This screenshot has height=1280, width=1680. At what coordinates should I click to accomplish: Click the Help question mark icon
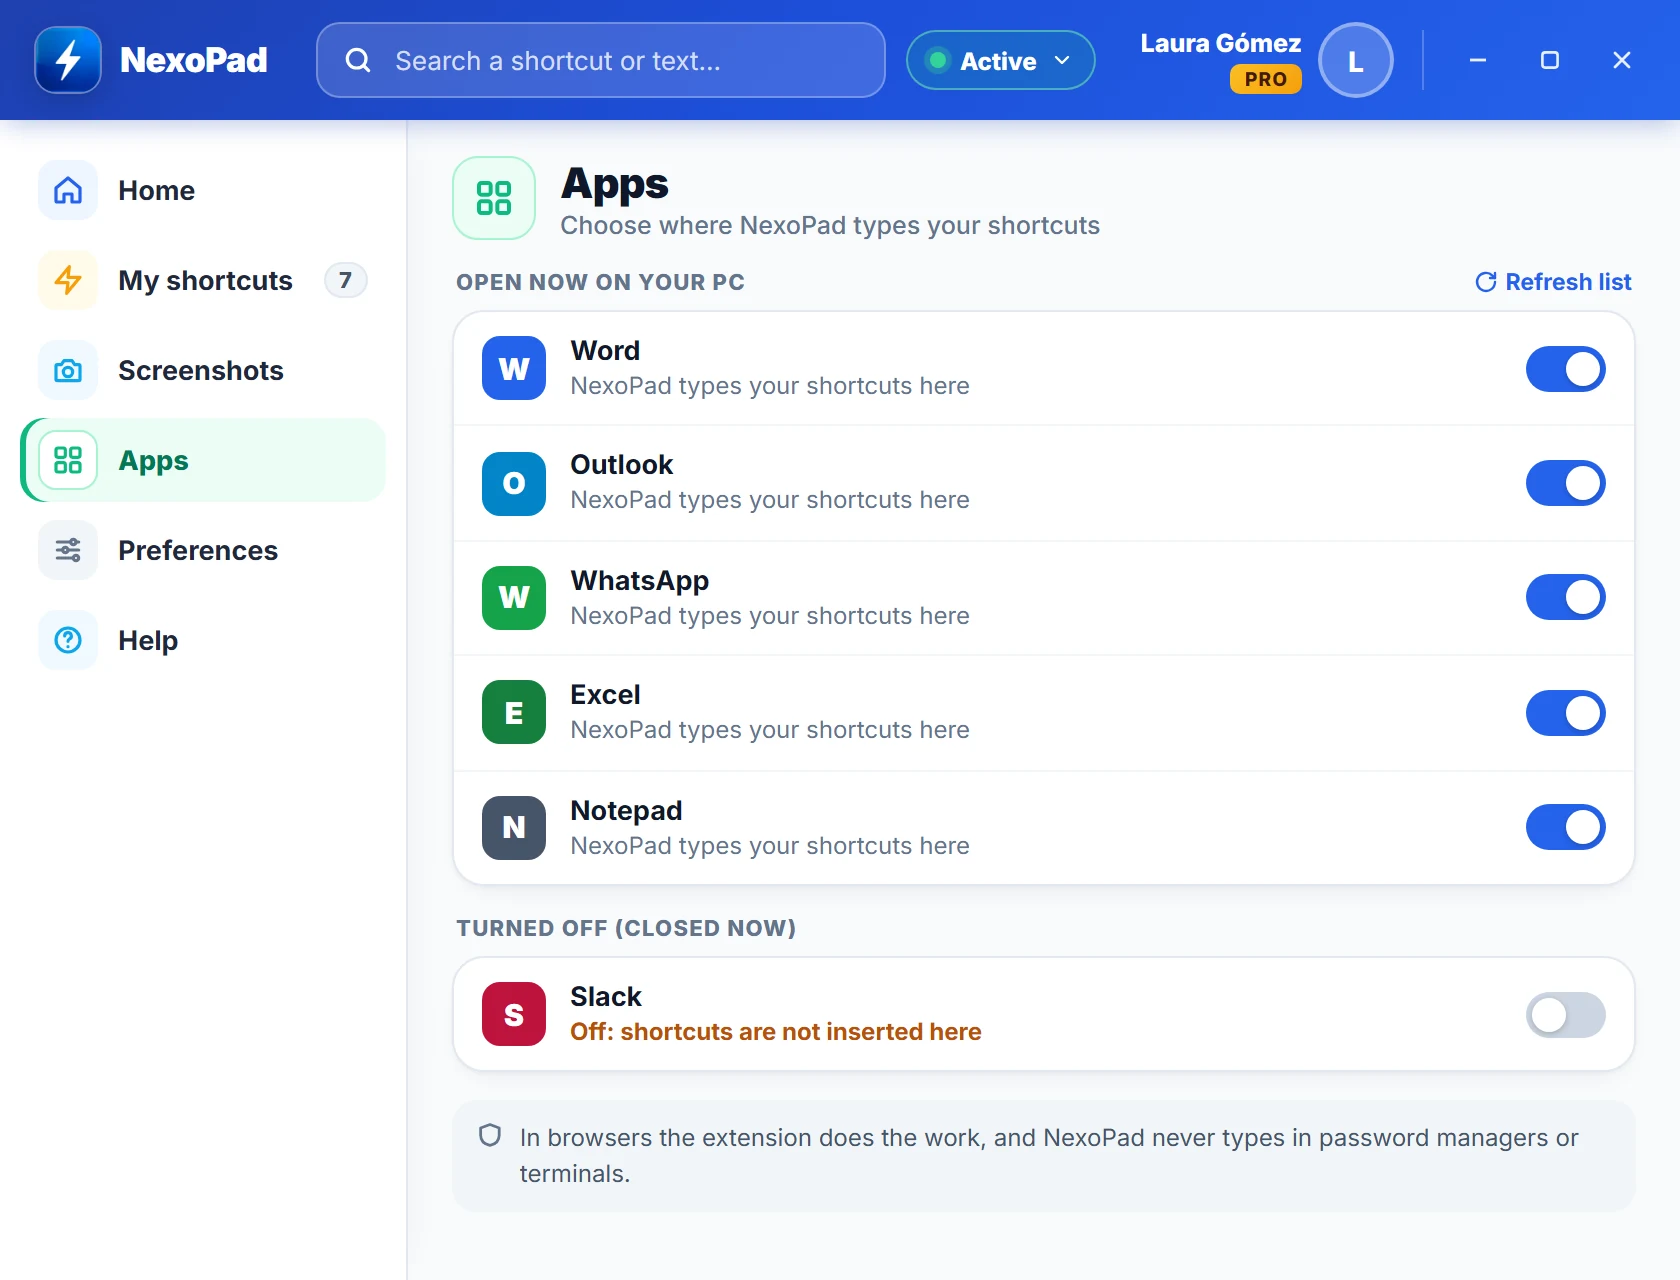pos(68,640)
